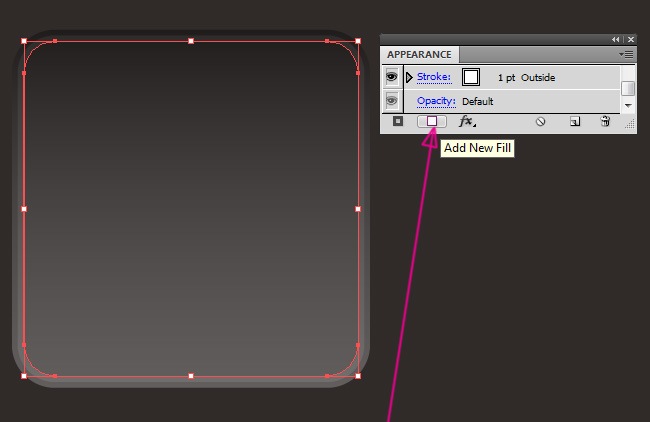Open the fx Add New Effect menu
Screen dimensions: 650x422
pos(467,121)
